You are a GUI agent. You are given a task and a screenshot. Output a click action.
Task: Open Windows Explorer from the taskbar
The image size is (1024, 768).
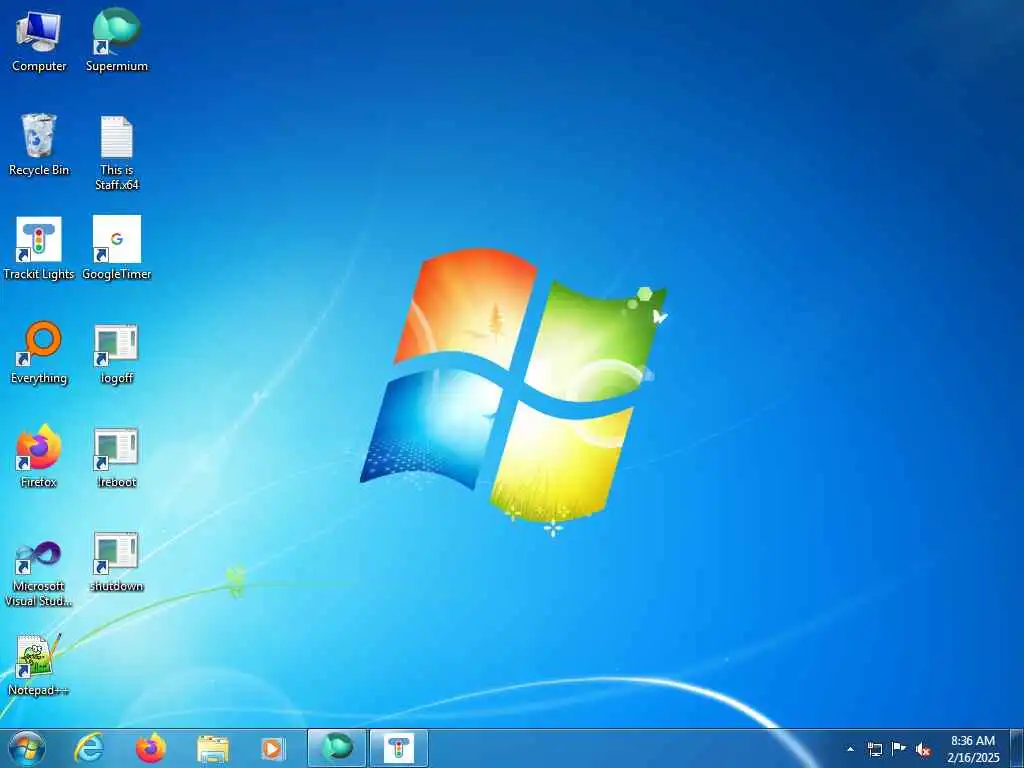[213, 748]
